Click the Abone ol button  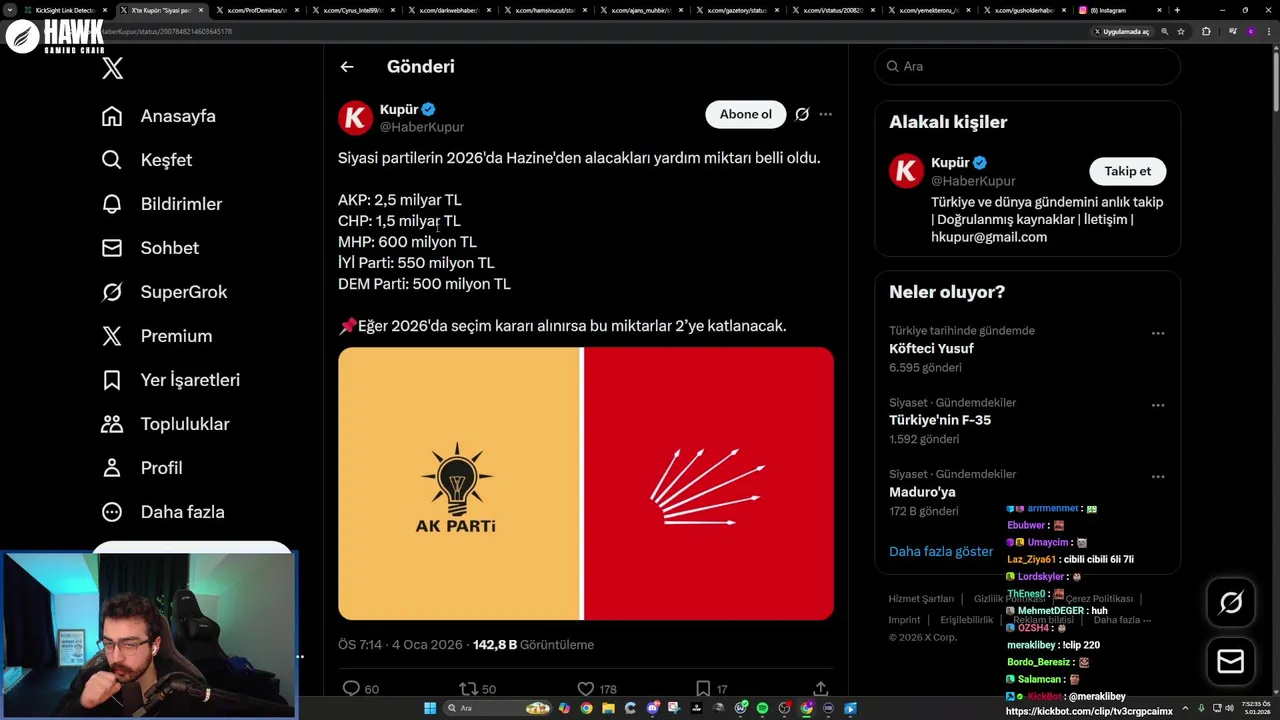tap(746, 114)
